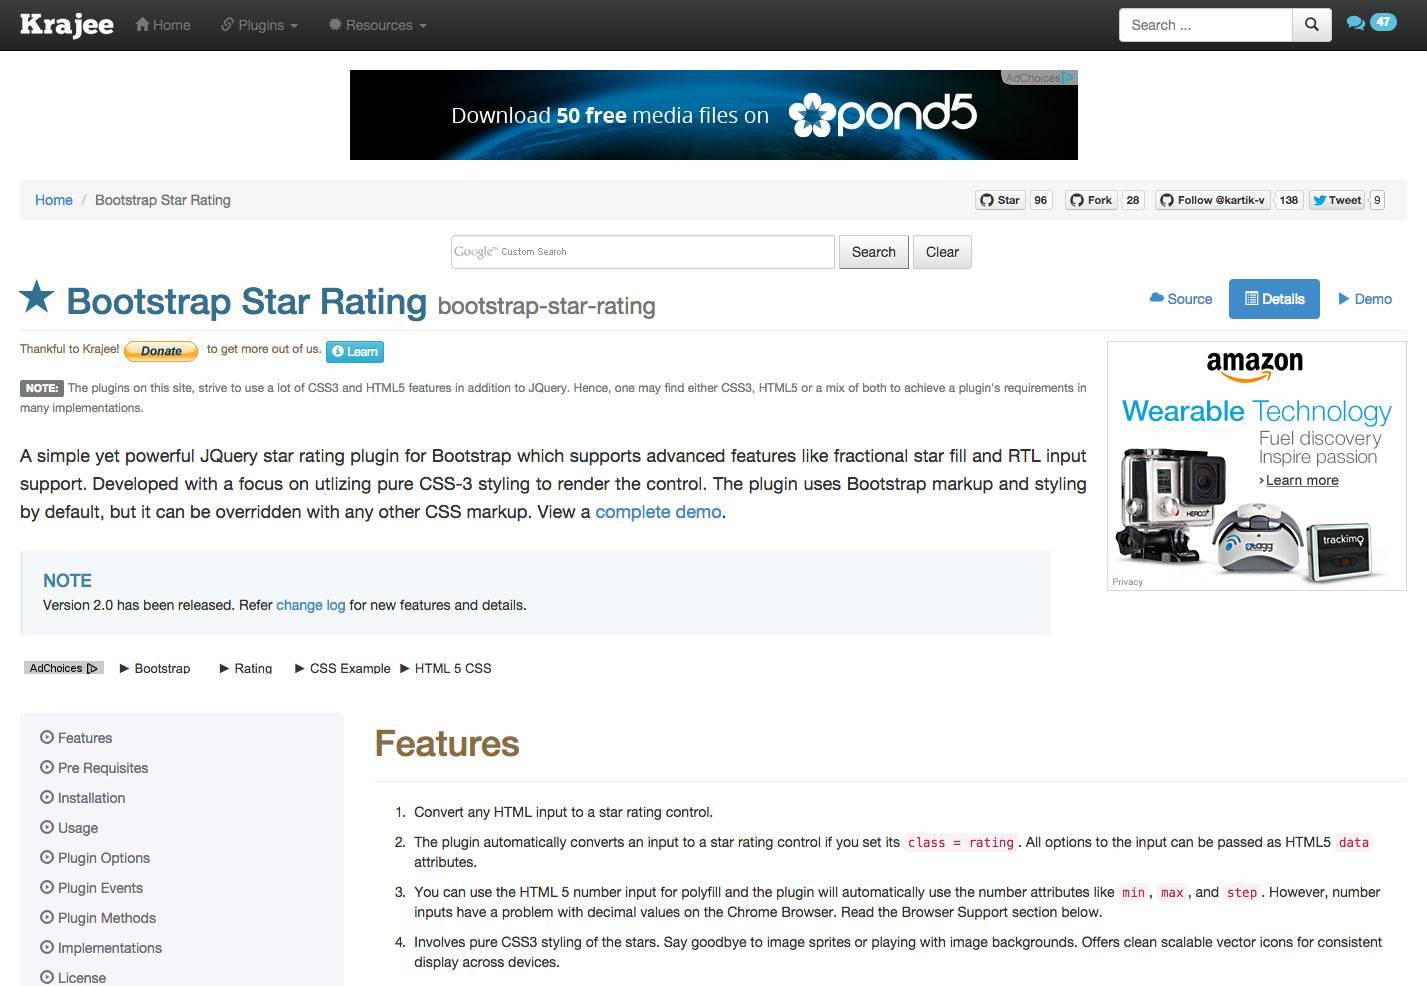
Task: Click the CSS Example ad link
Action: pos(350,668)
